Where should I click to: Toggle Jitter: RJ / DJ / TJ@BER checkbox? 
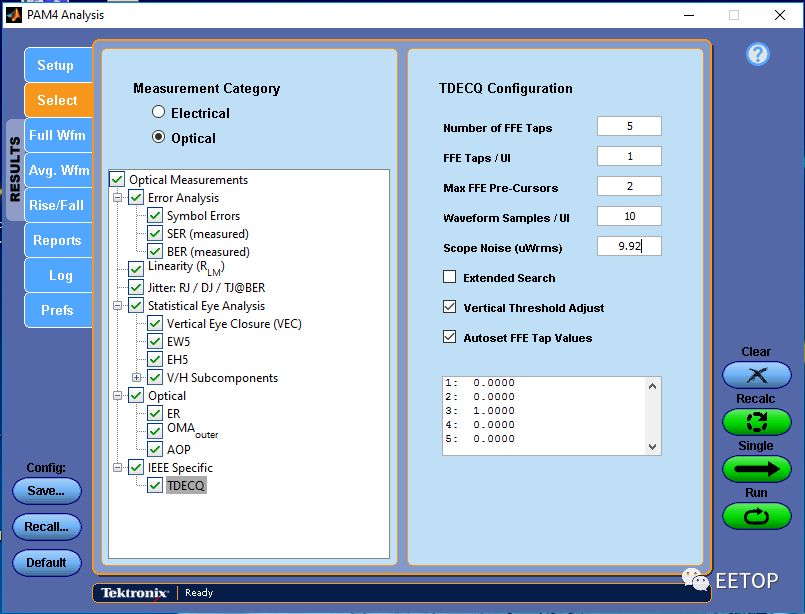coord(136,287)
